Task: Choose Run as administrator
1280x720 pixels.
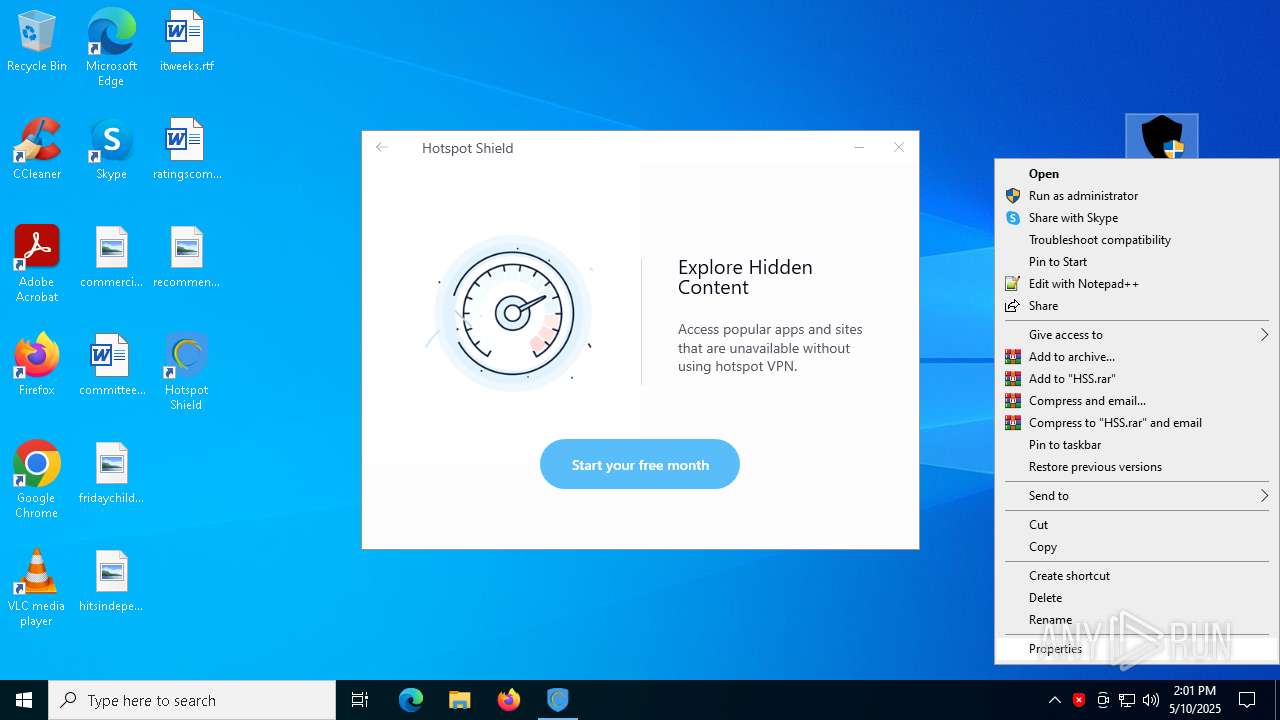Action: point(1137,196)
